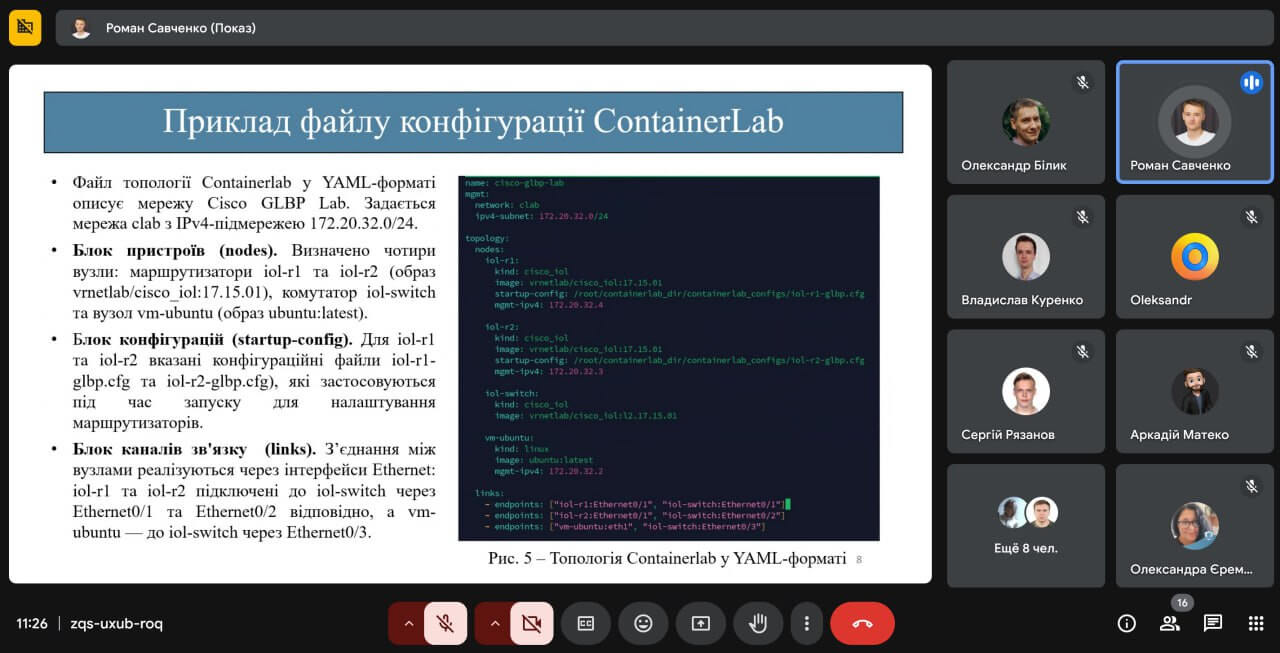The height and width of the screenshot is (653, 1280).
Task: Click the name label Олександр Білик
Action: coord(1014,166)
